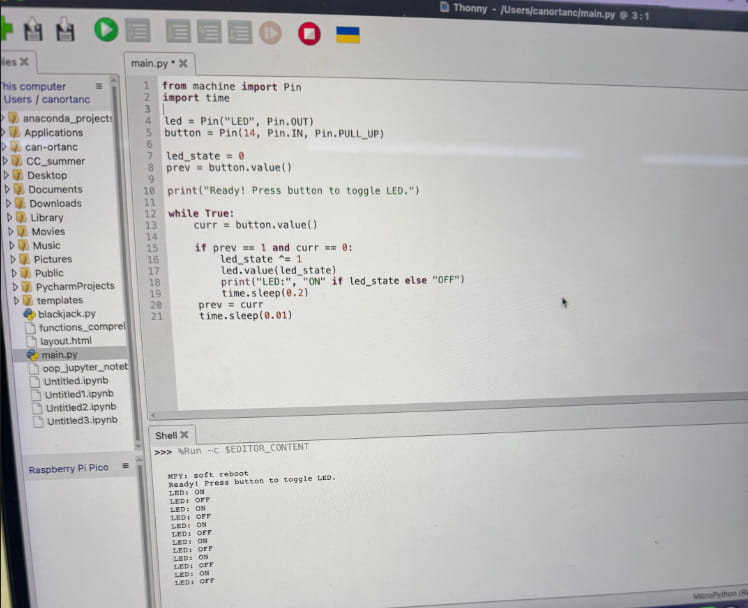Expand the PycharmProjects folder

point(16,286)
